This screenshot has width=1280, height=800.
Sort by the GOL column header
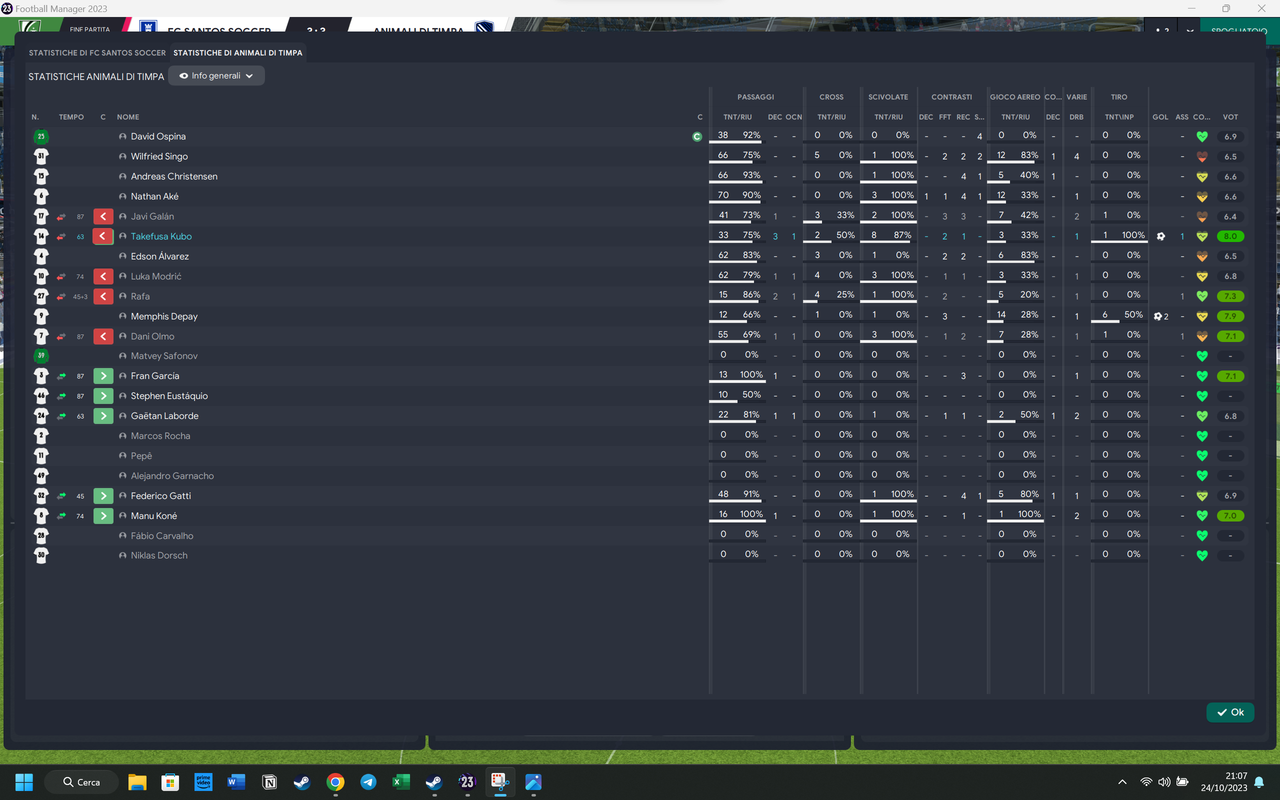(1160, 117)
